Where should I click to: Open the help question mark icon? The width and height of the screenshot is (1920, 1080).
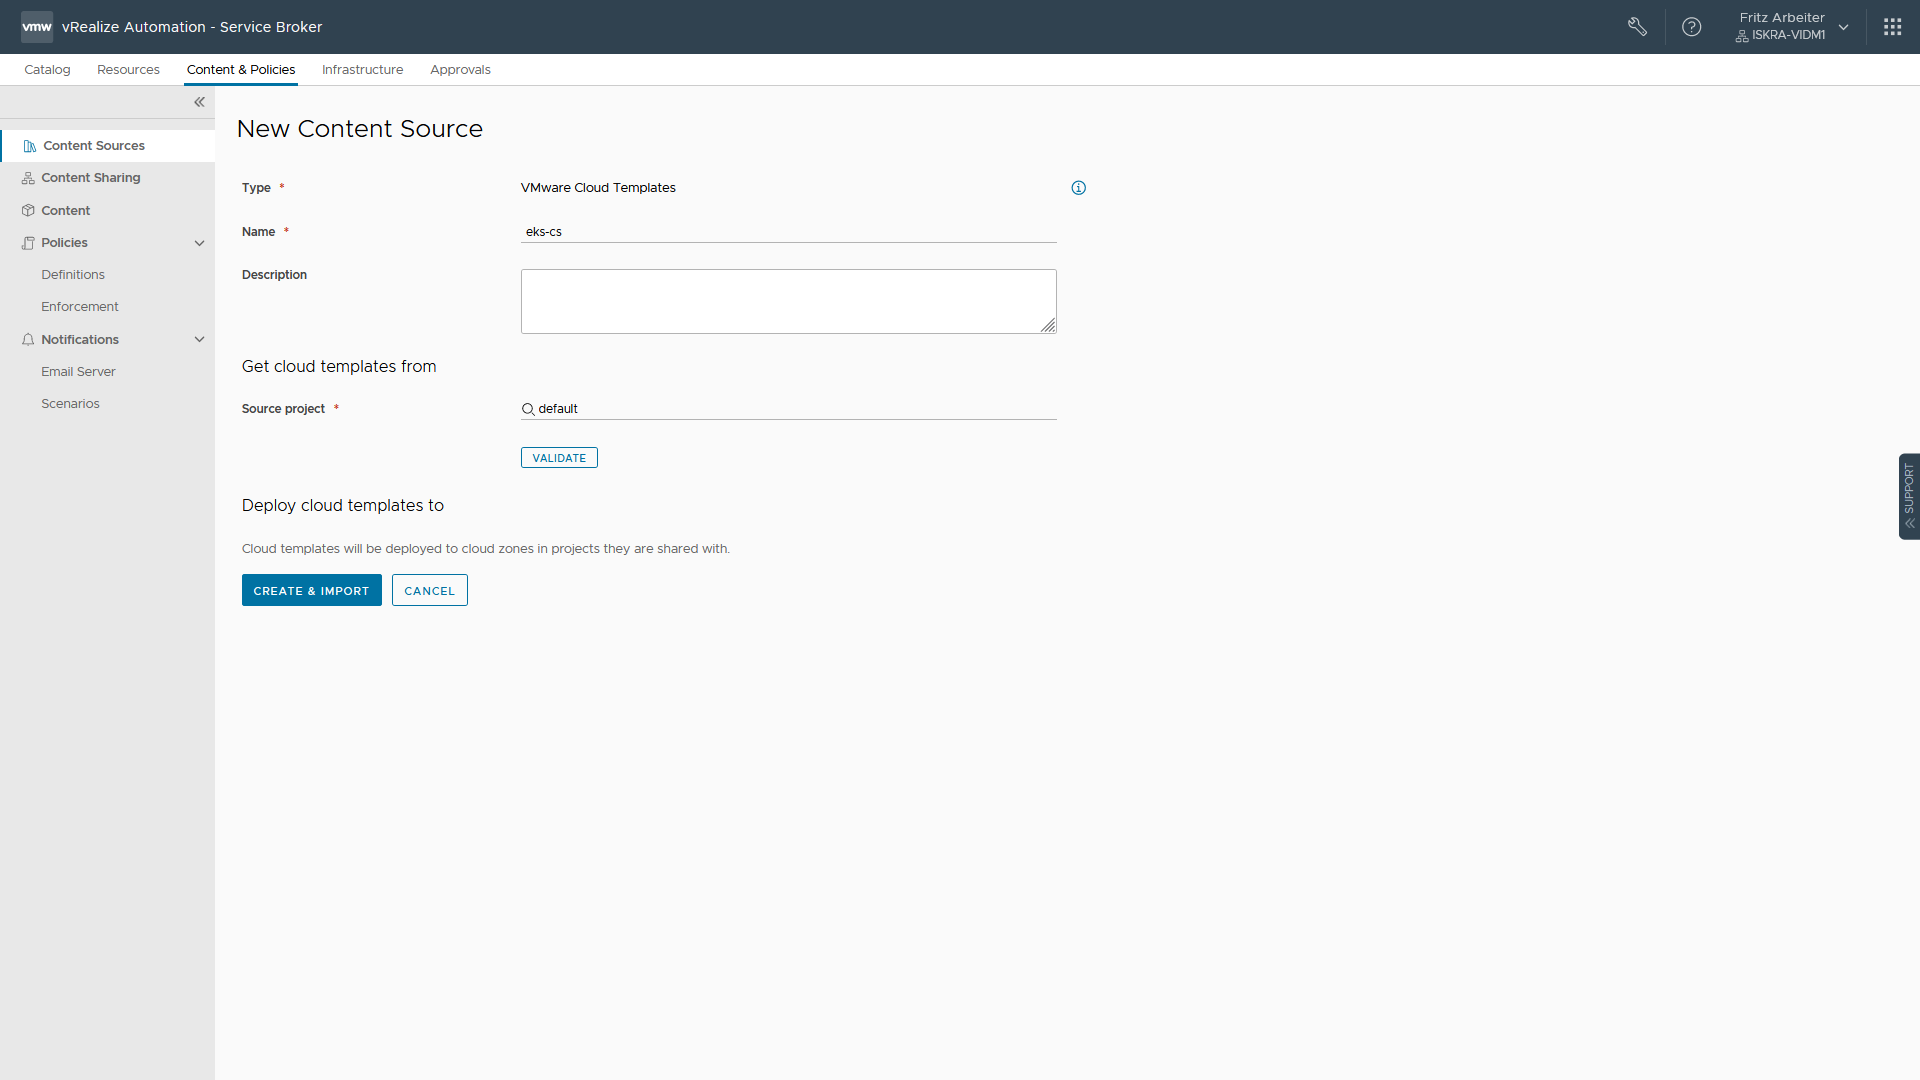pos(1691,27)
